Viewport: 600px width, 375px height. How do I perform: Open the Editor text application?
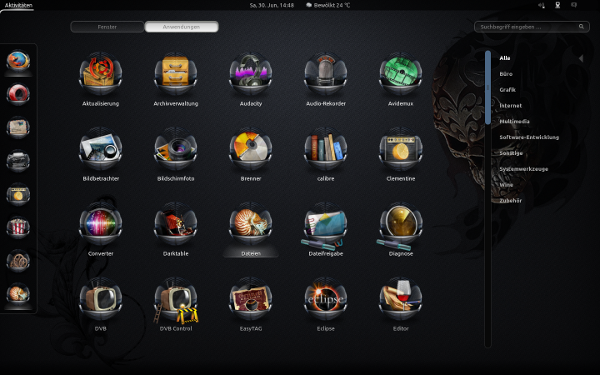[x=401, y=298]
